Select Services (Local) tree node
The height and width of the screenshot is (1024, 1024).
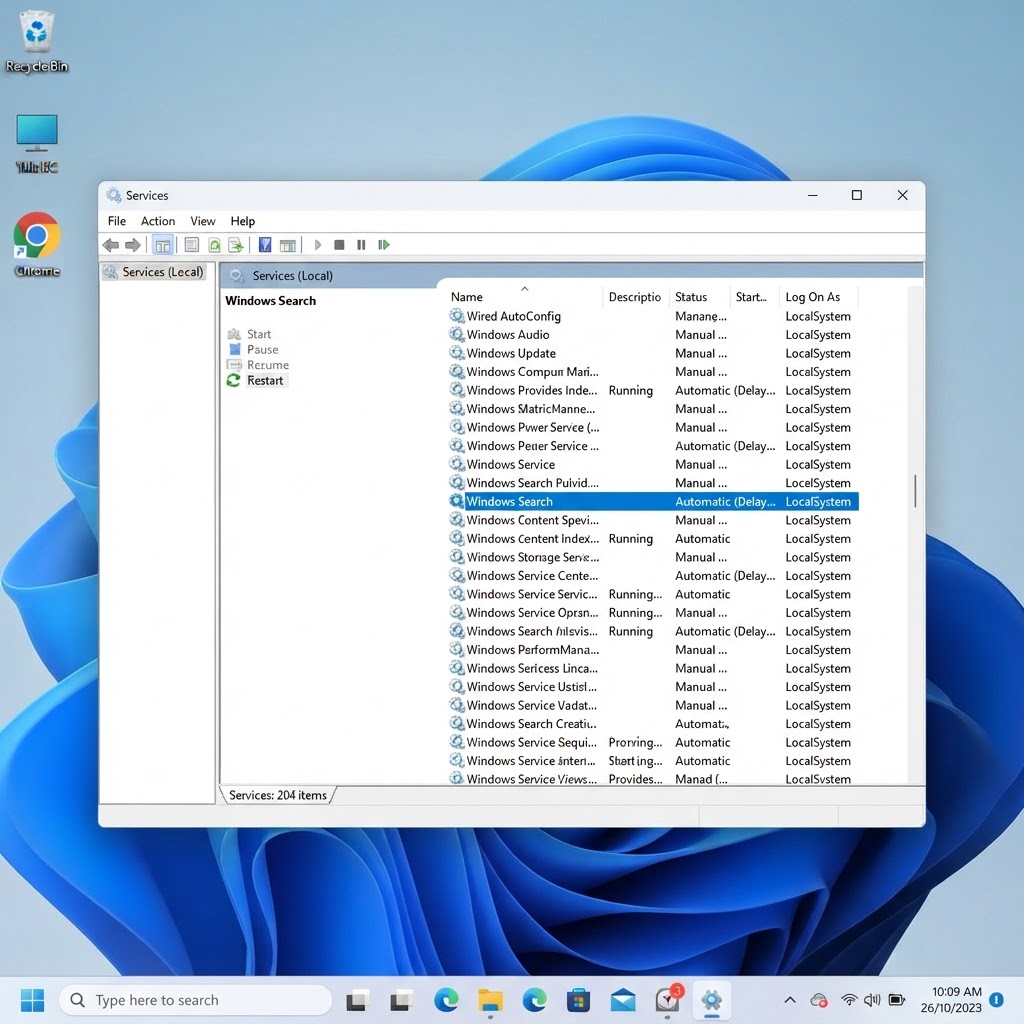155,272
